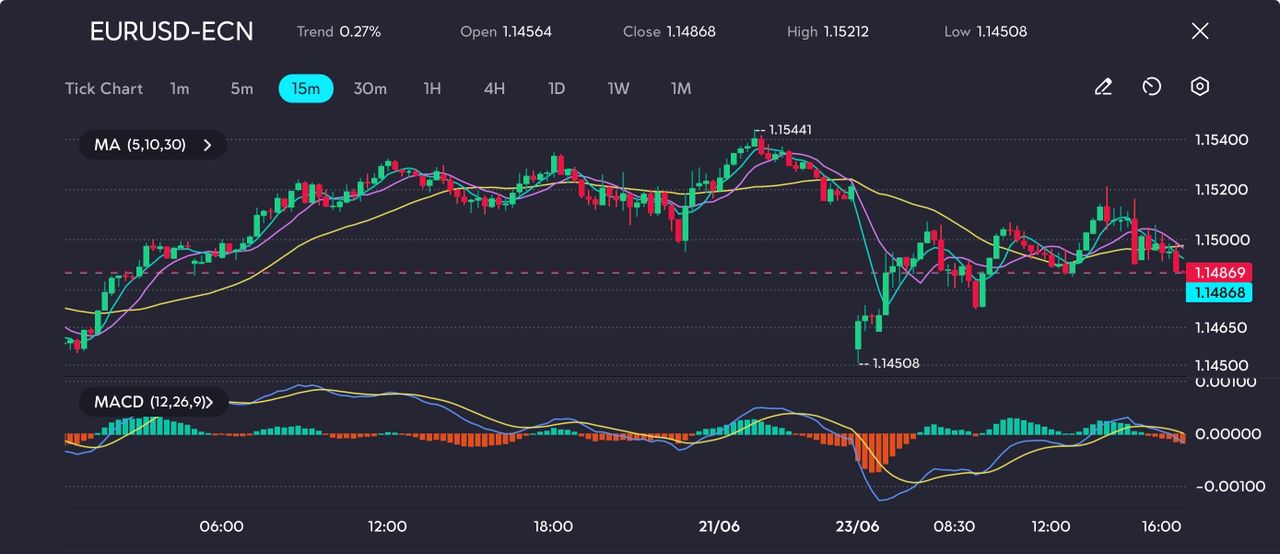This screenshot has width=1280, height=554.
Task: Select the 5m timeframe
Action: pos(242,89)
